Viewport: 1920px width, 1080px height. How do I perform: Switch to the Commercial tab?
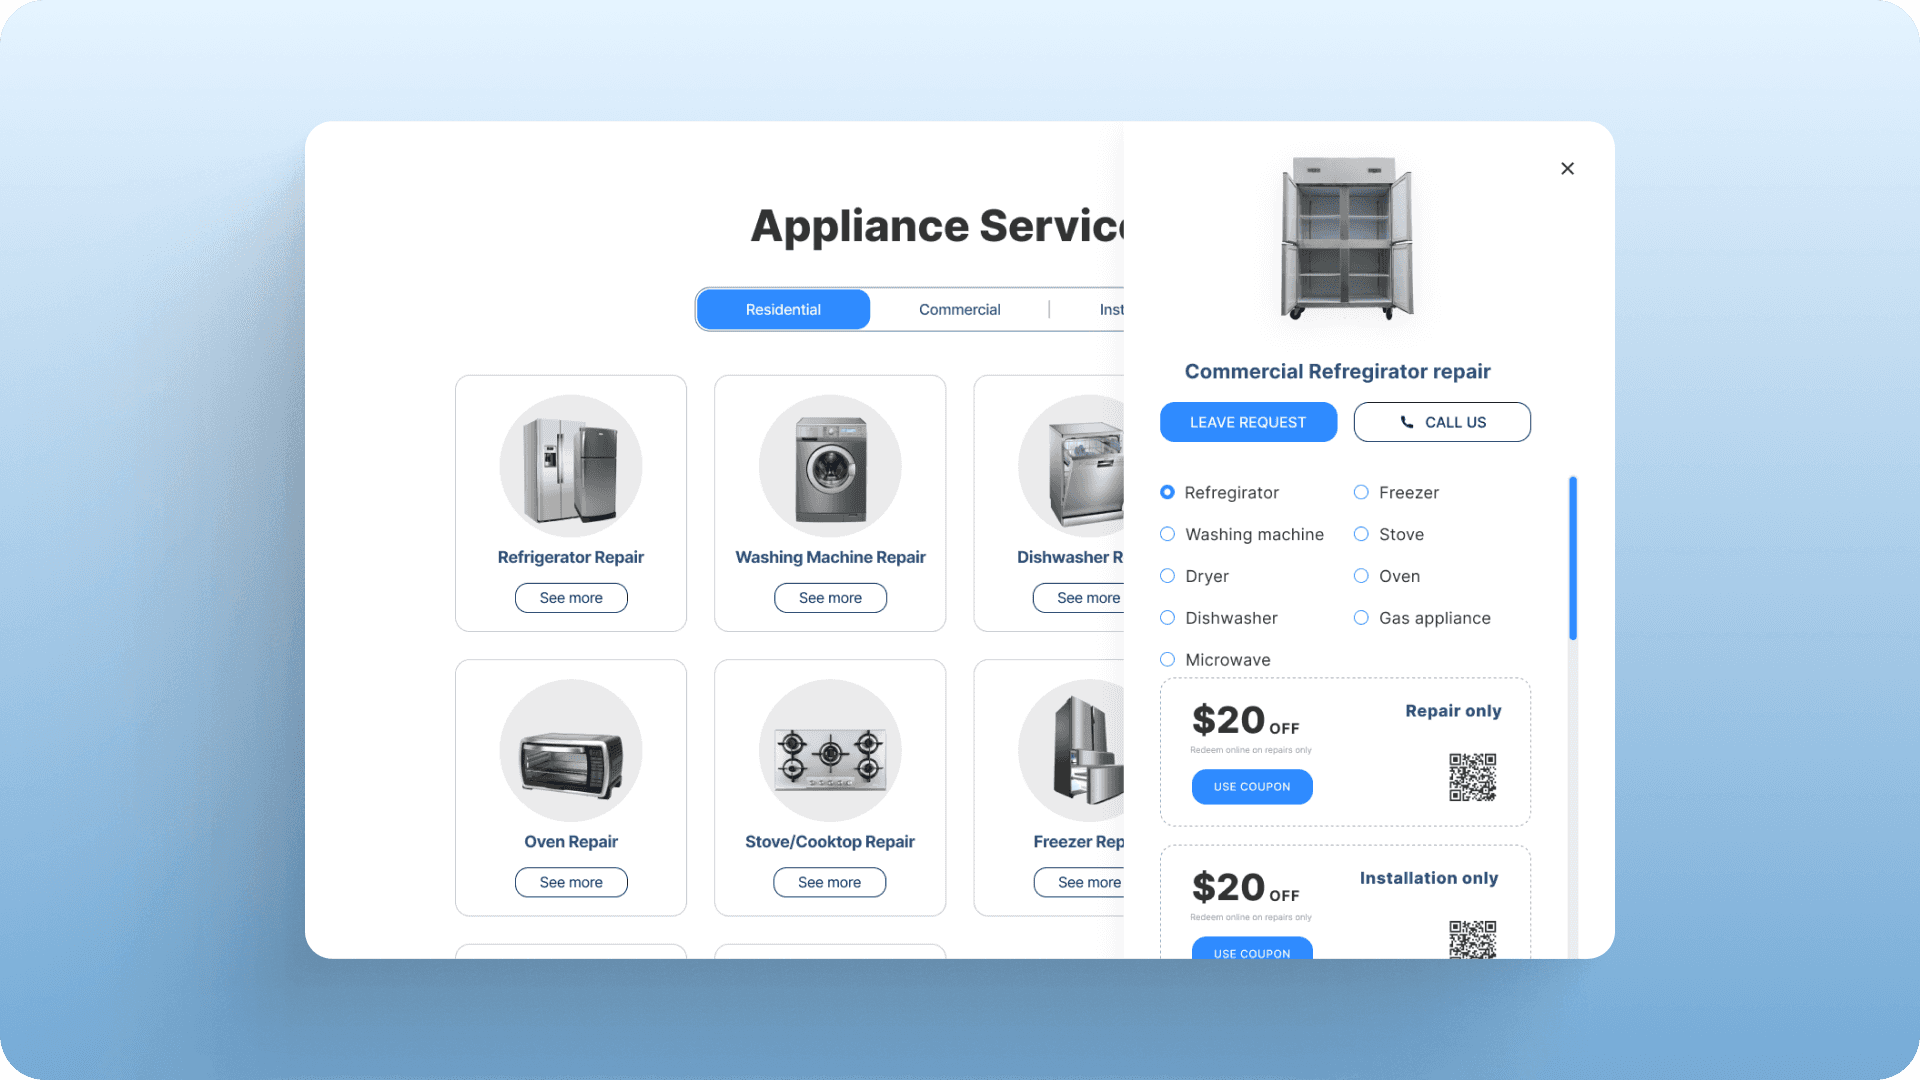point(959,310)
